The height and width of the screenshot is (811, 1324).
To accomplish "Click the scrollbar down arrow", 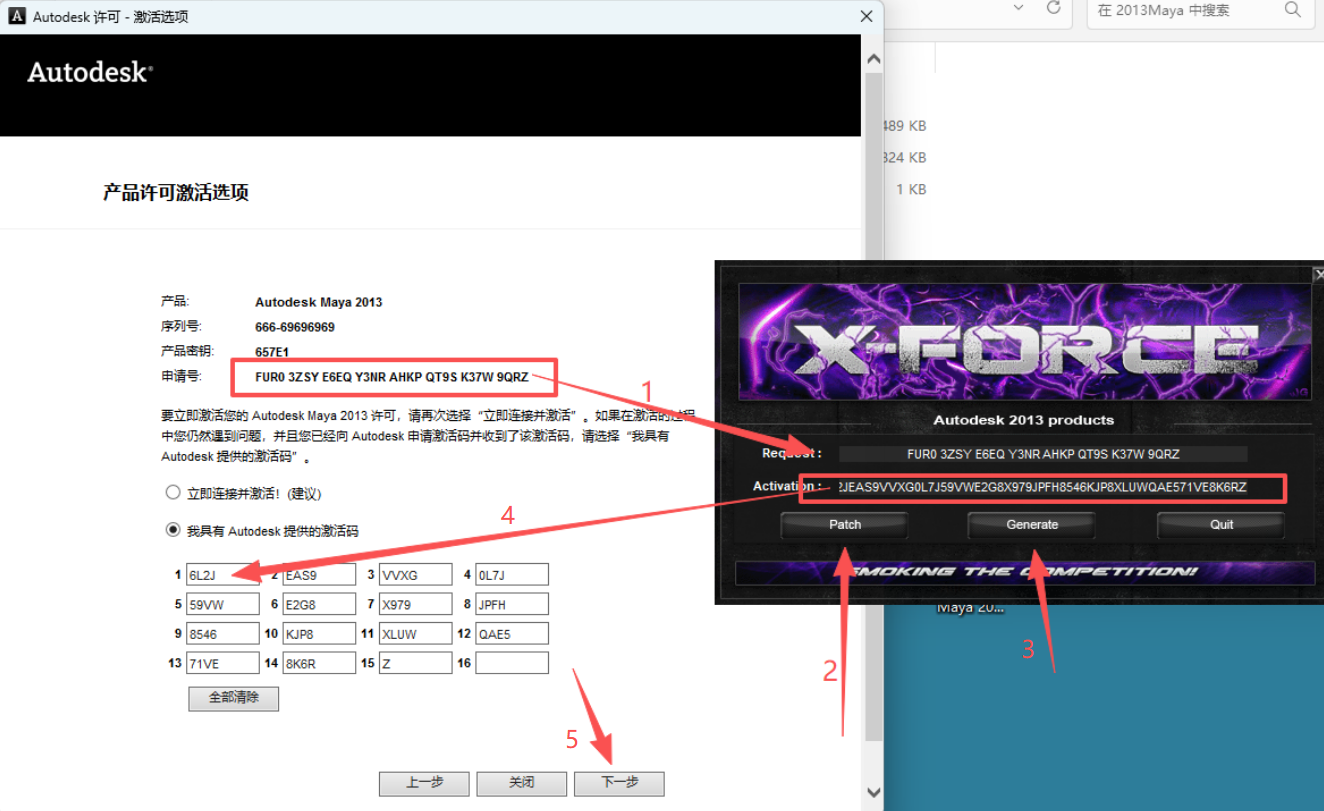I will click(873, 791).
